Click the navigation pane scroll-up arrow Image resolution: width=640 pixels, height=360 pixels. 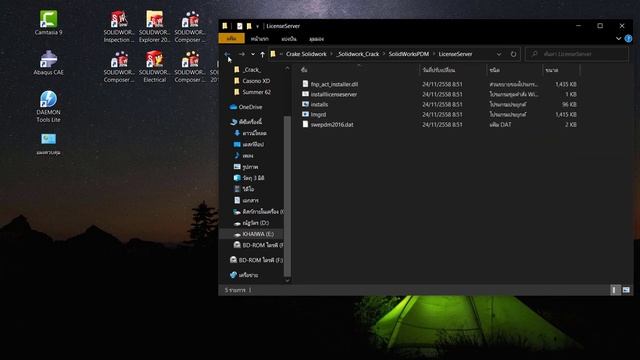[x=287, y=68]
